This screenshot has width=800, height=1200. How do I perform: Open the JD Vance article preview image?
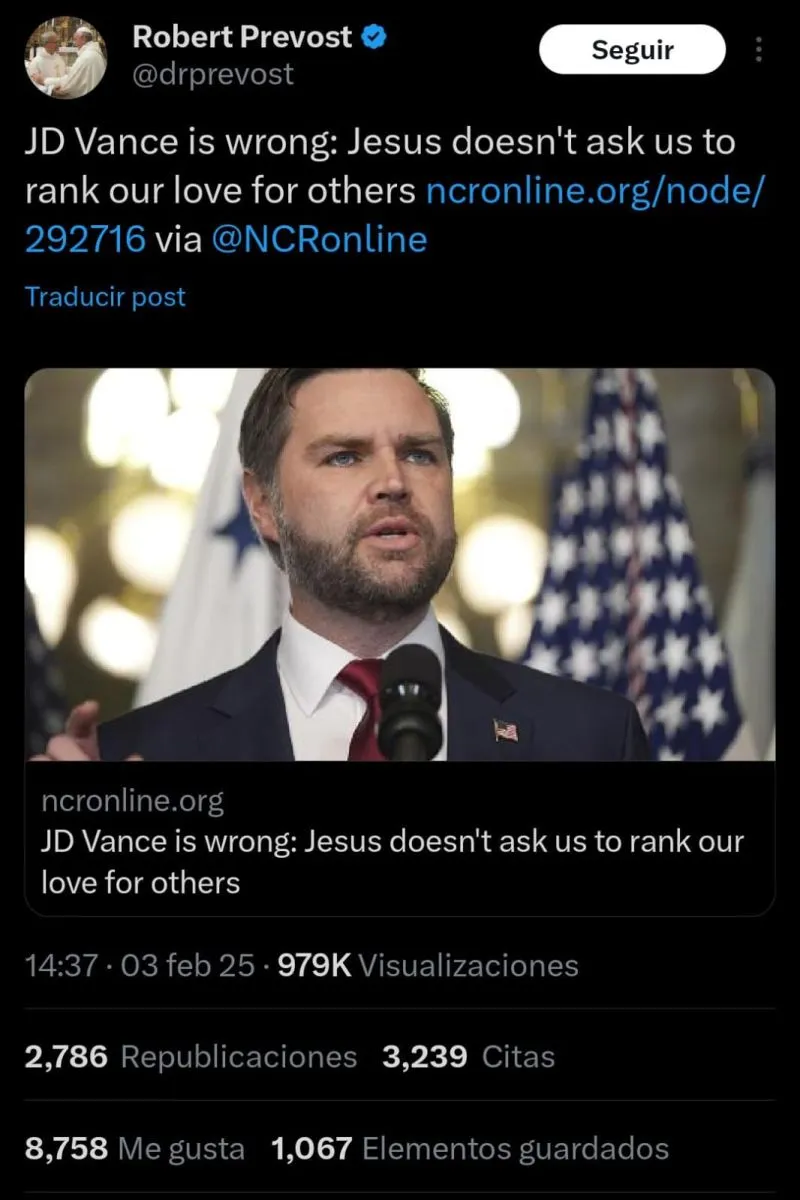pos(399,564)
